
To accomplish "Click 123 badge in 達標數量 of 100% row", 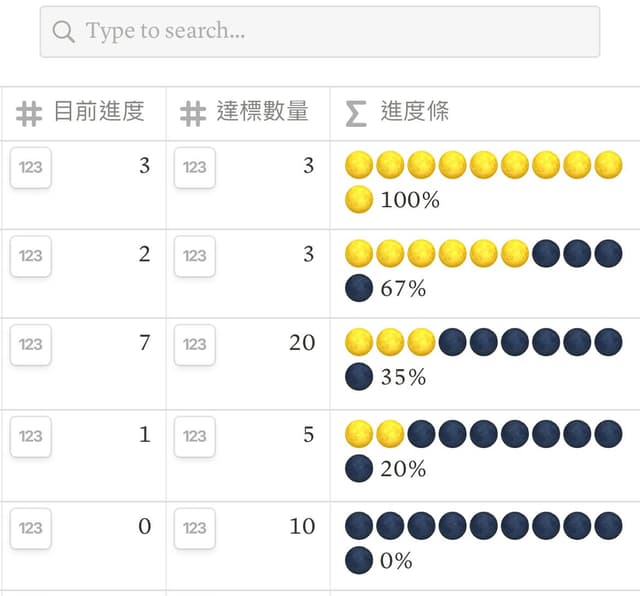I will (x=195, y=167).
